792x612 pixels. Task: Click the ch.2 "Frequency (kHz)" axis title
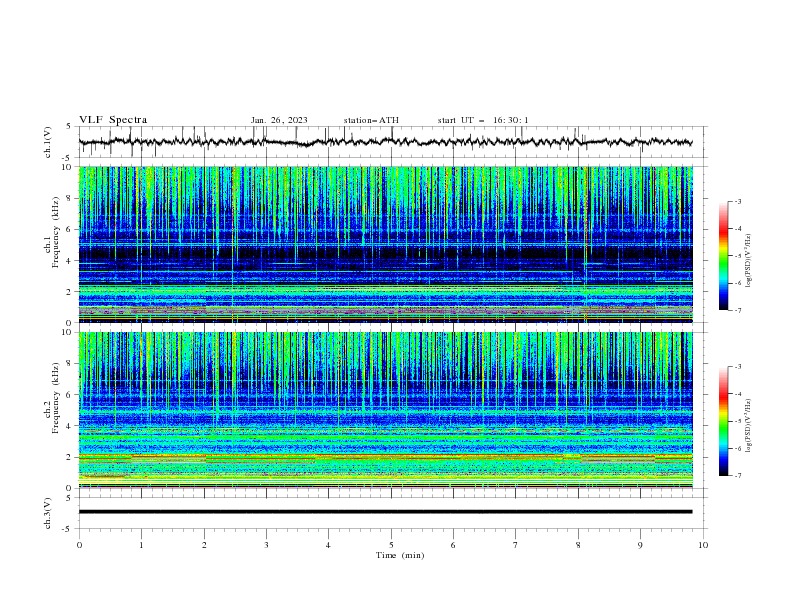pos(56,397)
